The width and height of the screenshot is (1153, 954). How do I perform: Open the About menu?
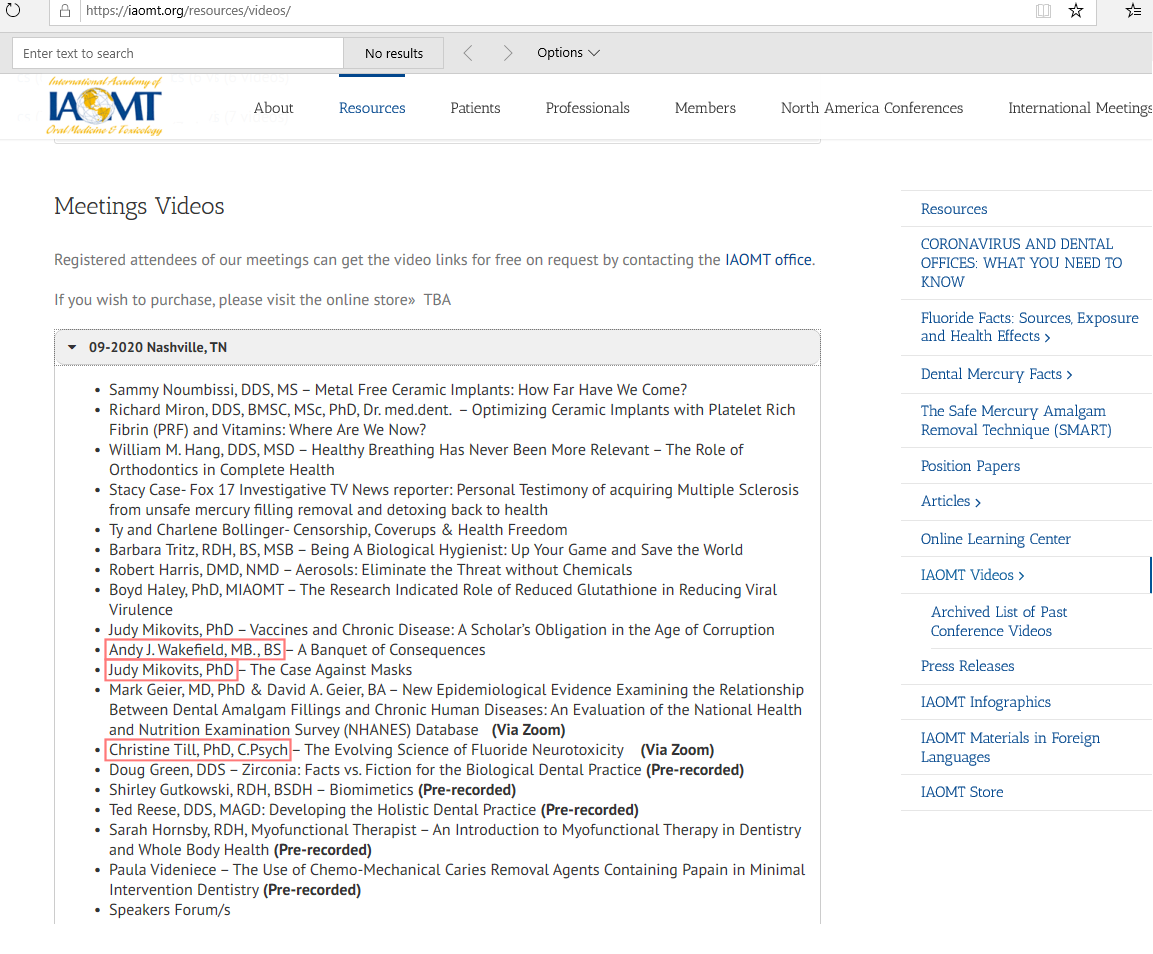[274, 108]
